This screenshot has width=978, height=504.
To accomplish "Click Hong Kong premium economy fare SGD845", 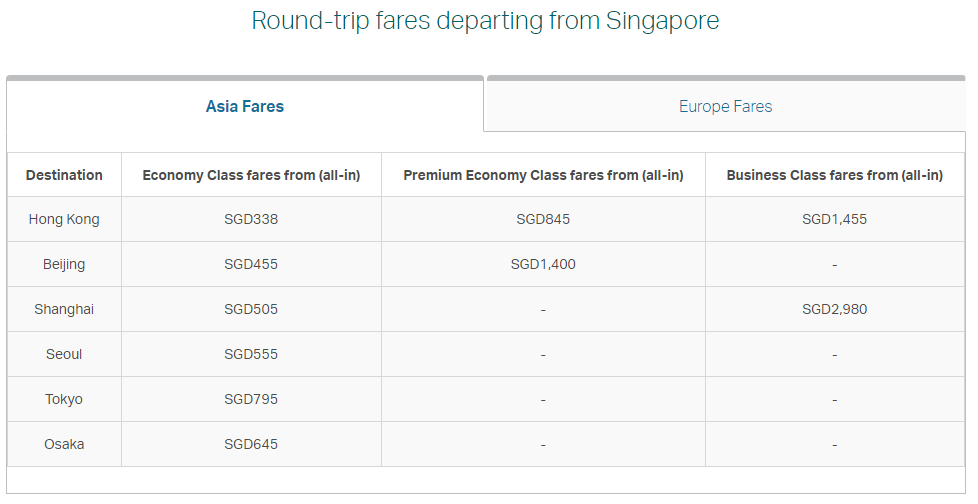I will (543, 219).
